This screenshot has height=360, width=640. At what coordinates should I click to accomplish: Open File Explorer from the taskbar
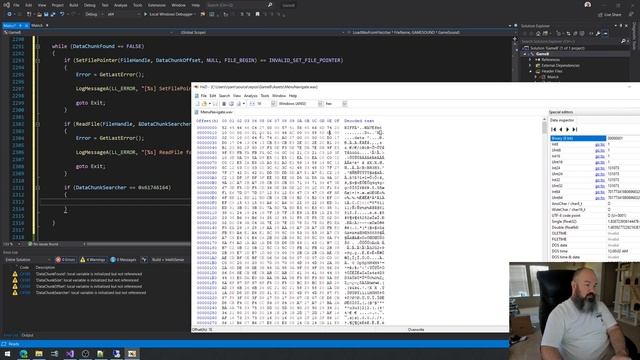click(39, 353)
